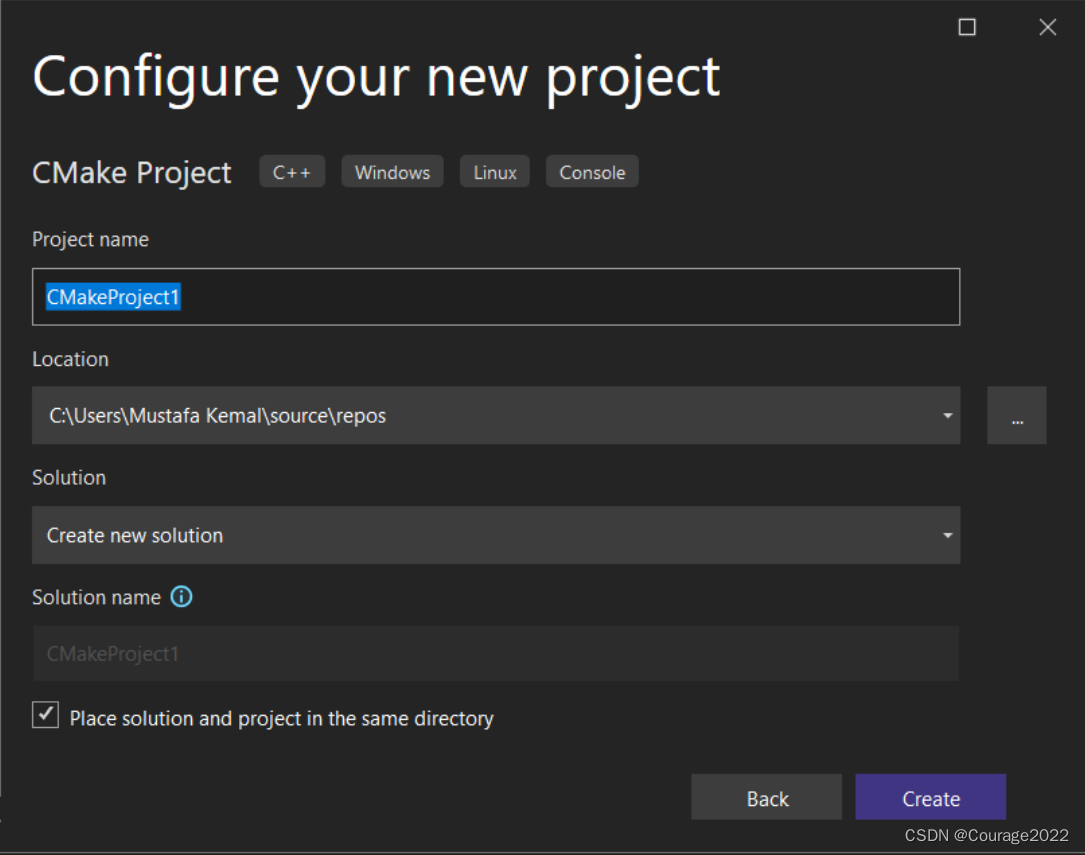Click the "Configure your new project" heading

376,77
